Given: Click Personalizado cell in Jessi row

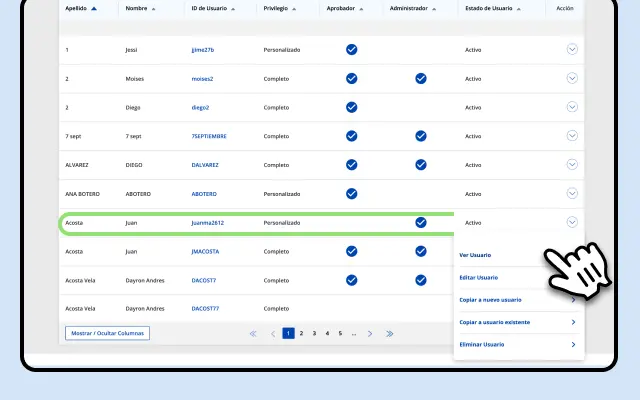Looking at the screenshot, I should coord(282,50).
